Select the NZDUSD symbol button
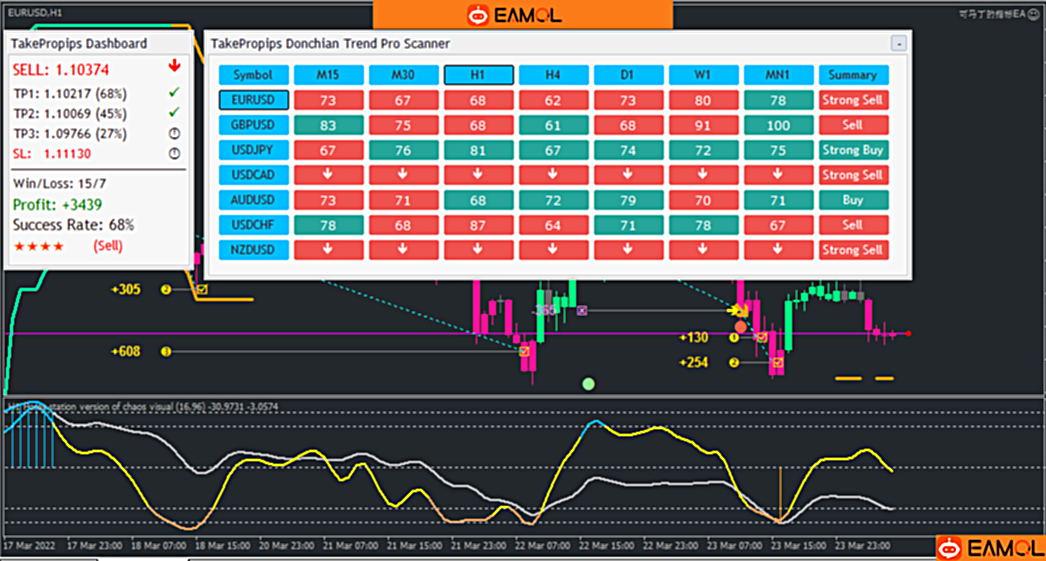Screen dimensions: 1046x561 click(x=253, y=250)
